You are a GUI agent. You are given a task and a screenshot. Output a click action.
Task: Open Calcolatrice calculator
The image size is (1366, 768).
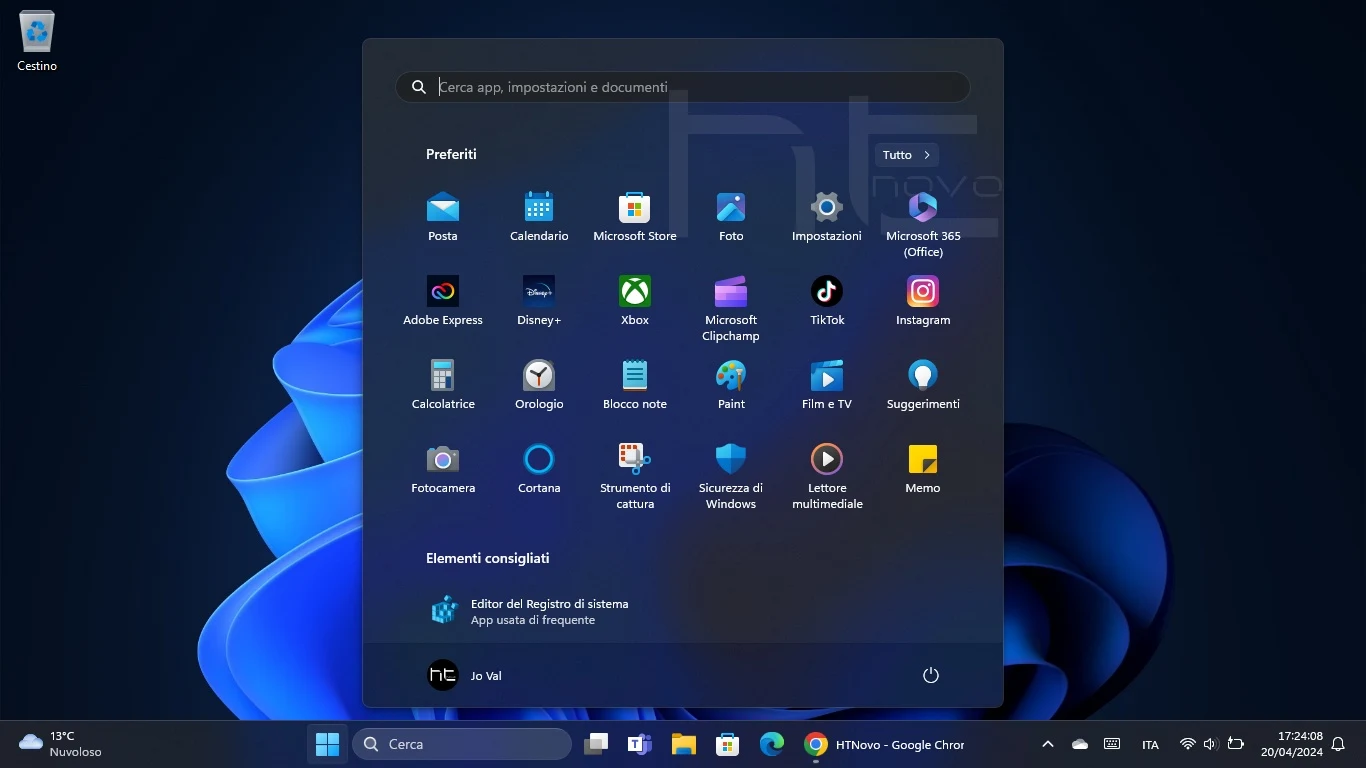[x=443, y=385]
